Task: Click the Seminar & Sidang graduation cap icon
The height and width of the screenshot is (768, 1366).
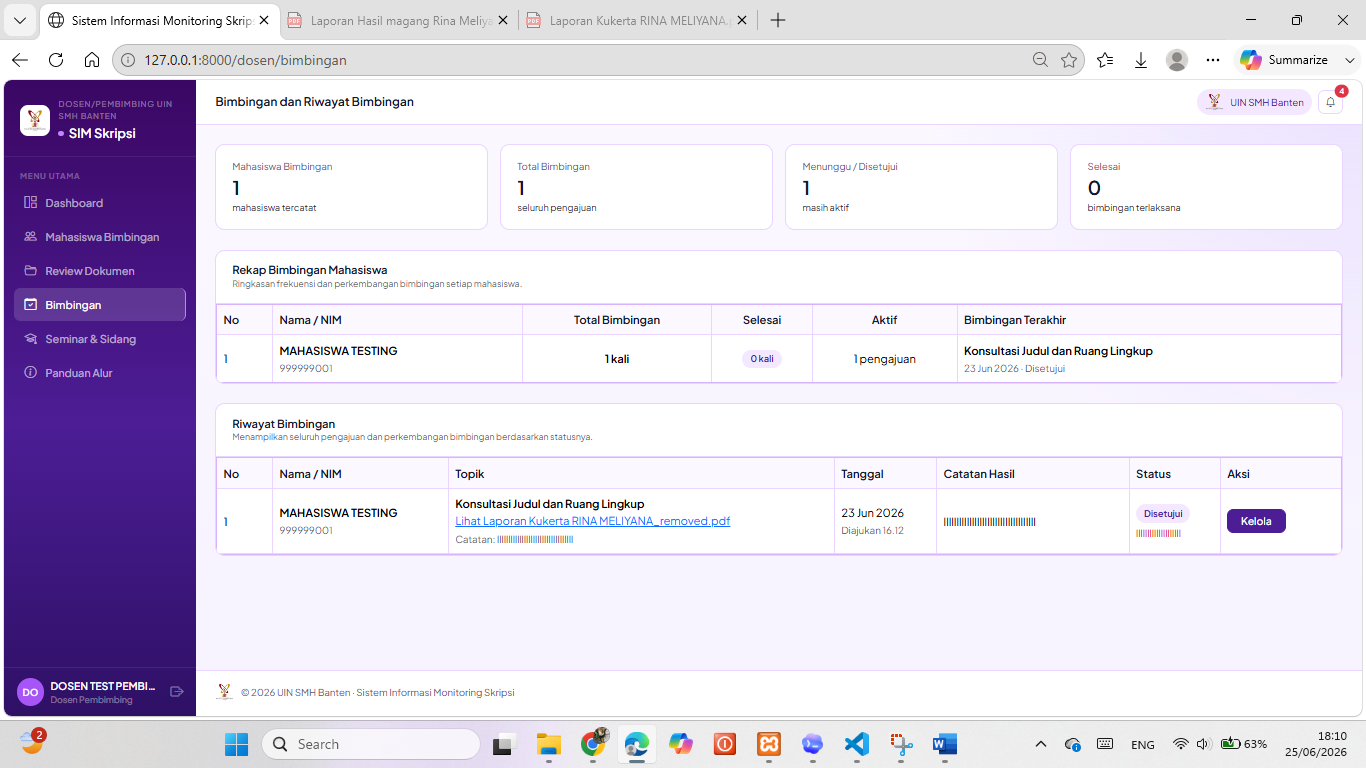Action: pos(30,339)
